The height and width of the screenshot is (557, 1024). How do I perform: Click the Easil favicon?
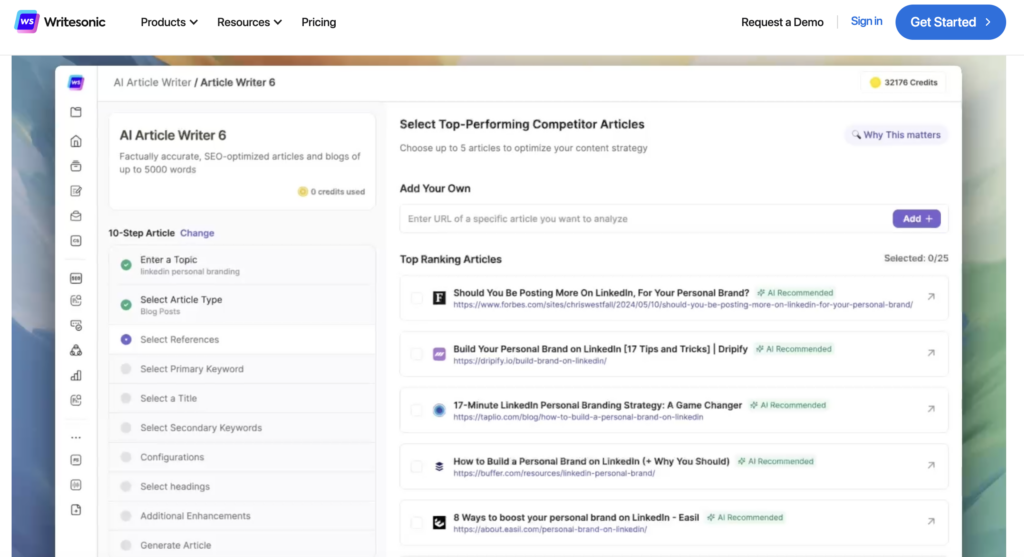click(x=439, y=522)
